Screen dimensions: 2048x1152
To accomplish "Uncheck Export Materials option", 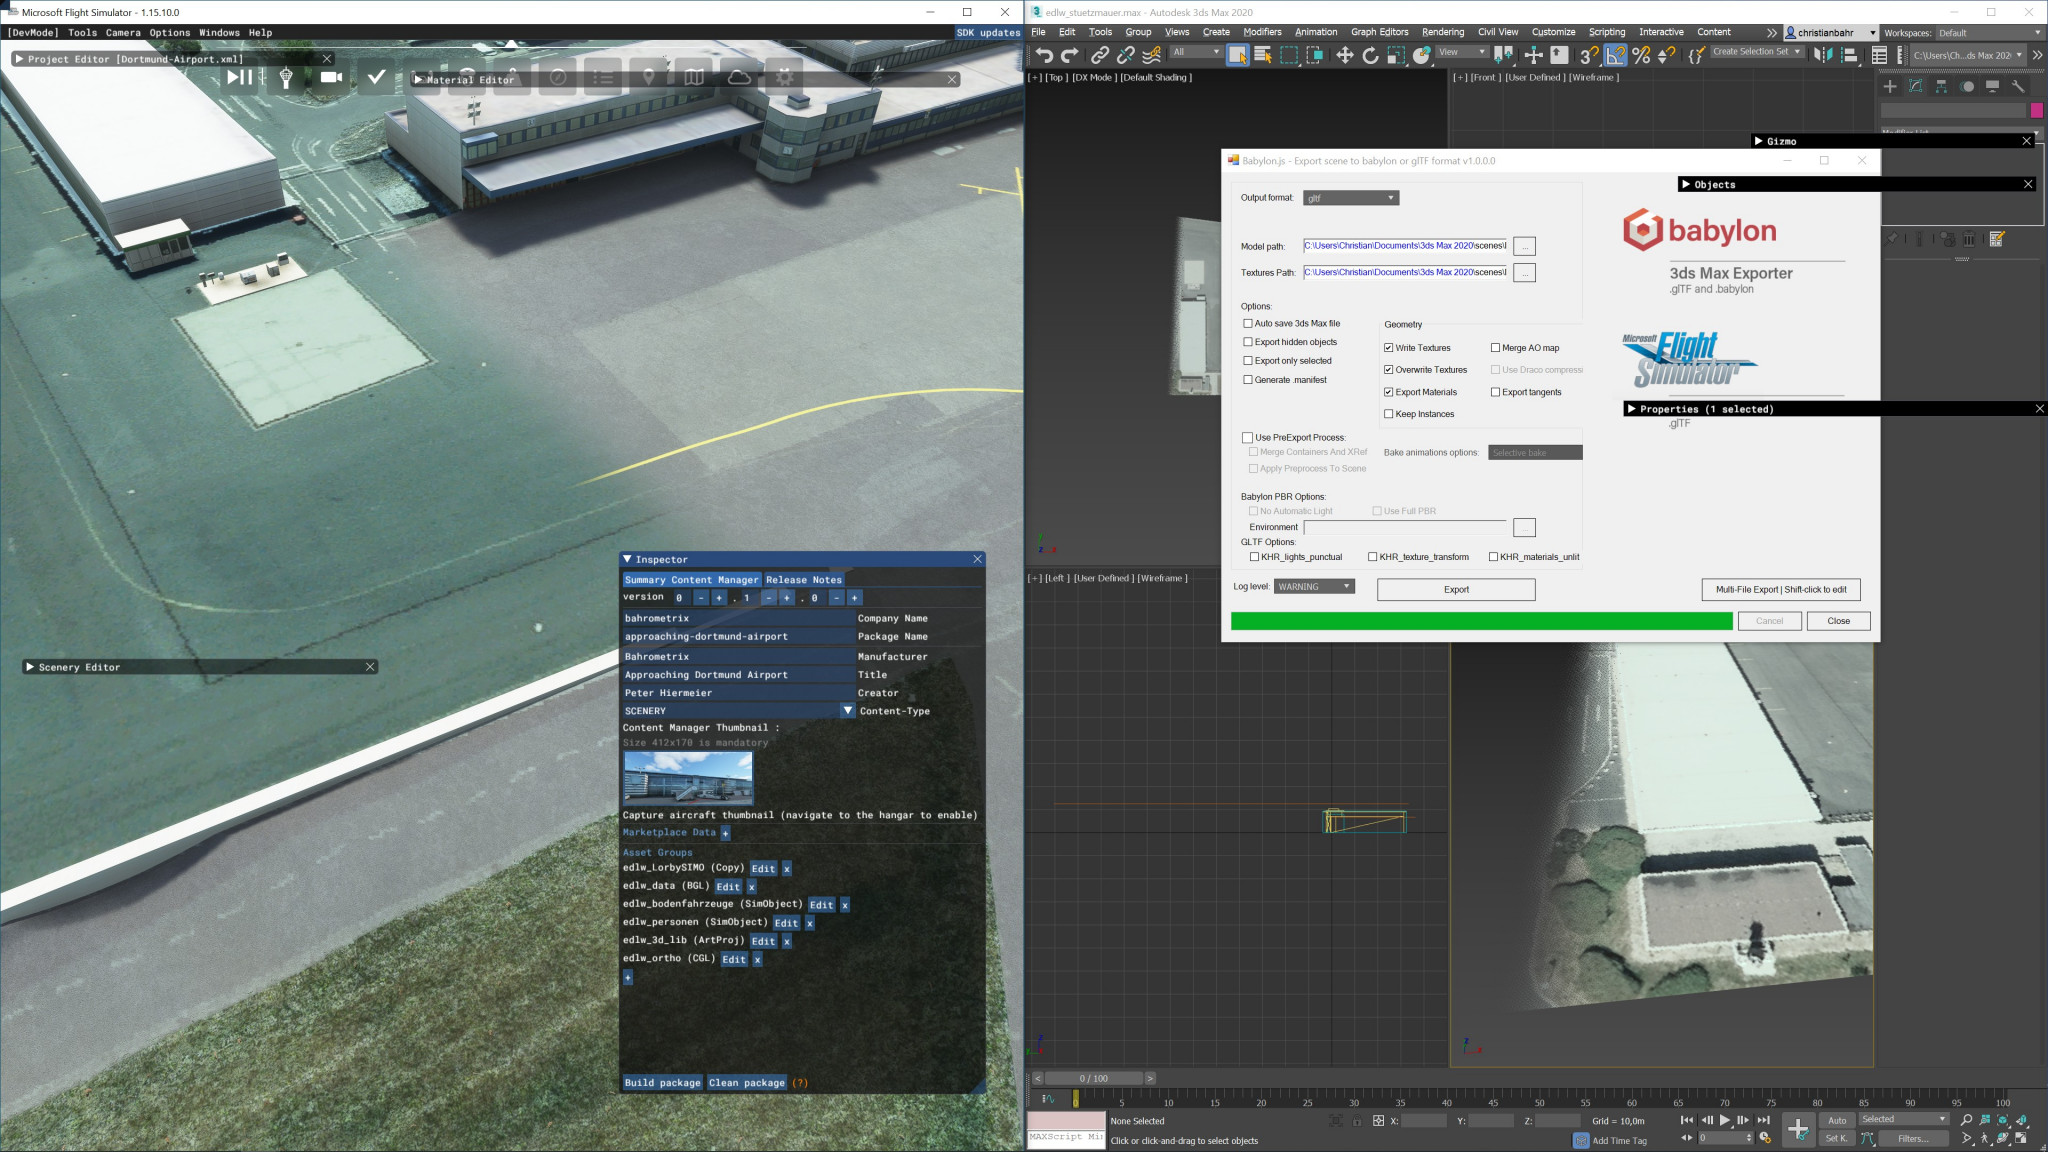I will [1389, 392].
